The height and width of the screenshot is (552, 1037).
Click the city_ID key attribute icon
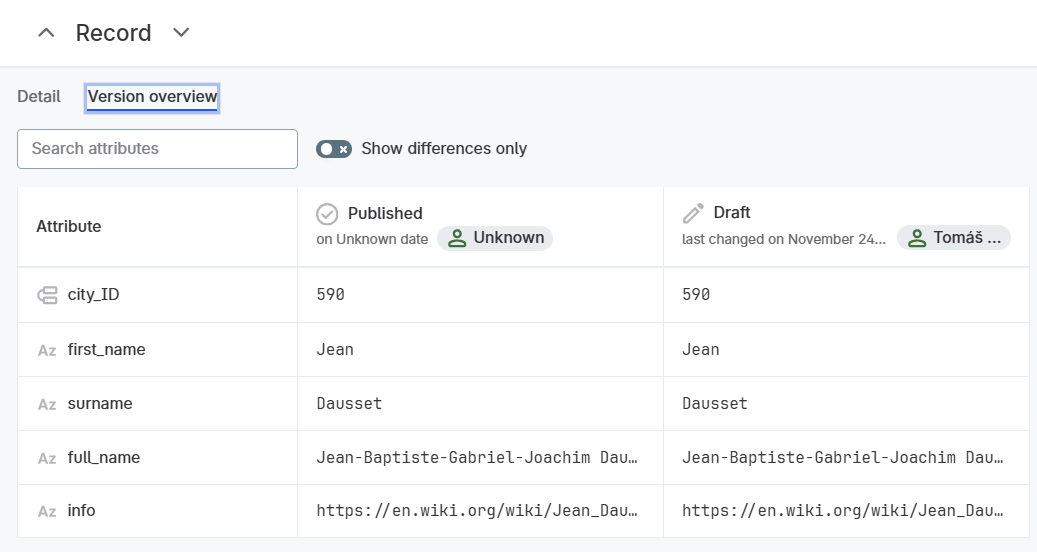tap(47, 295)
